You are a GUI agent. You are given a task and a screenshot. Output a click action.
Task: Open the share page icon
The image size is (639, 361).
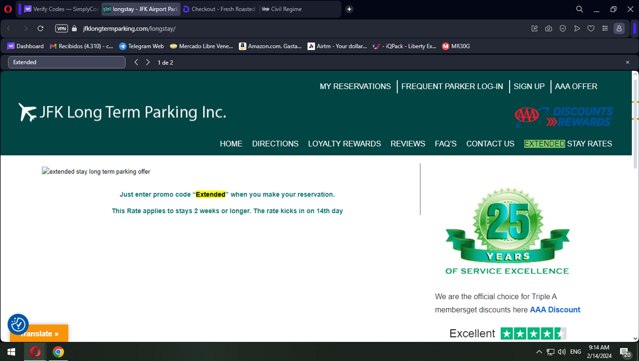coord(534,29)
